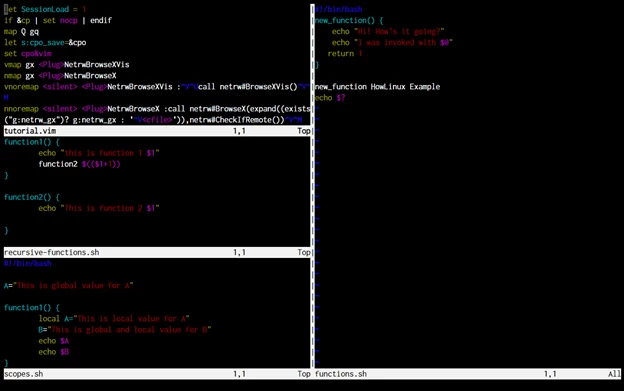Click echo "I was invoked with $0" line

coord(392,43)
